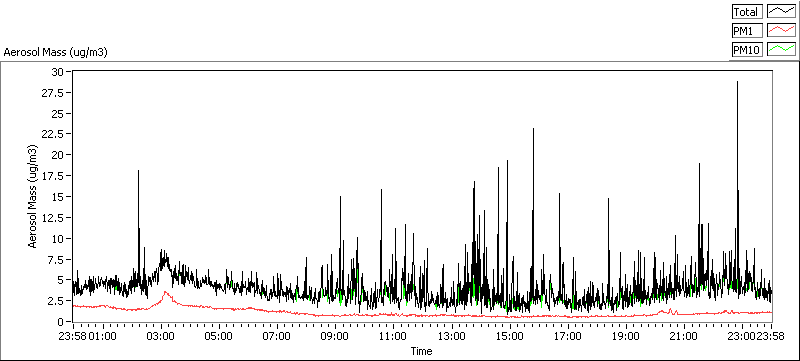Screen dimensions: 800x361
Task: Click the 10 y-axis tick label
Action: click(57, 239)
